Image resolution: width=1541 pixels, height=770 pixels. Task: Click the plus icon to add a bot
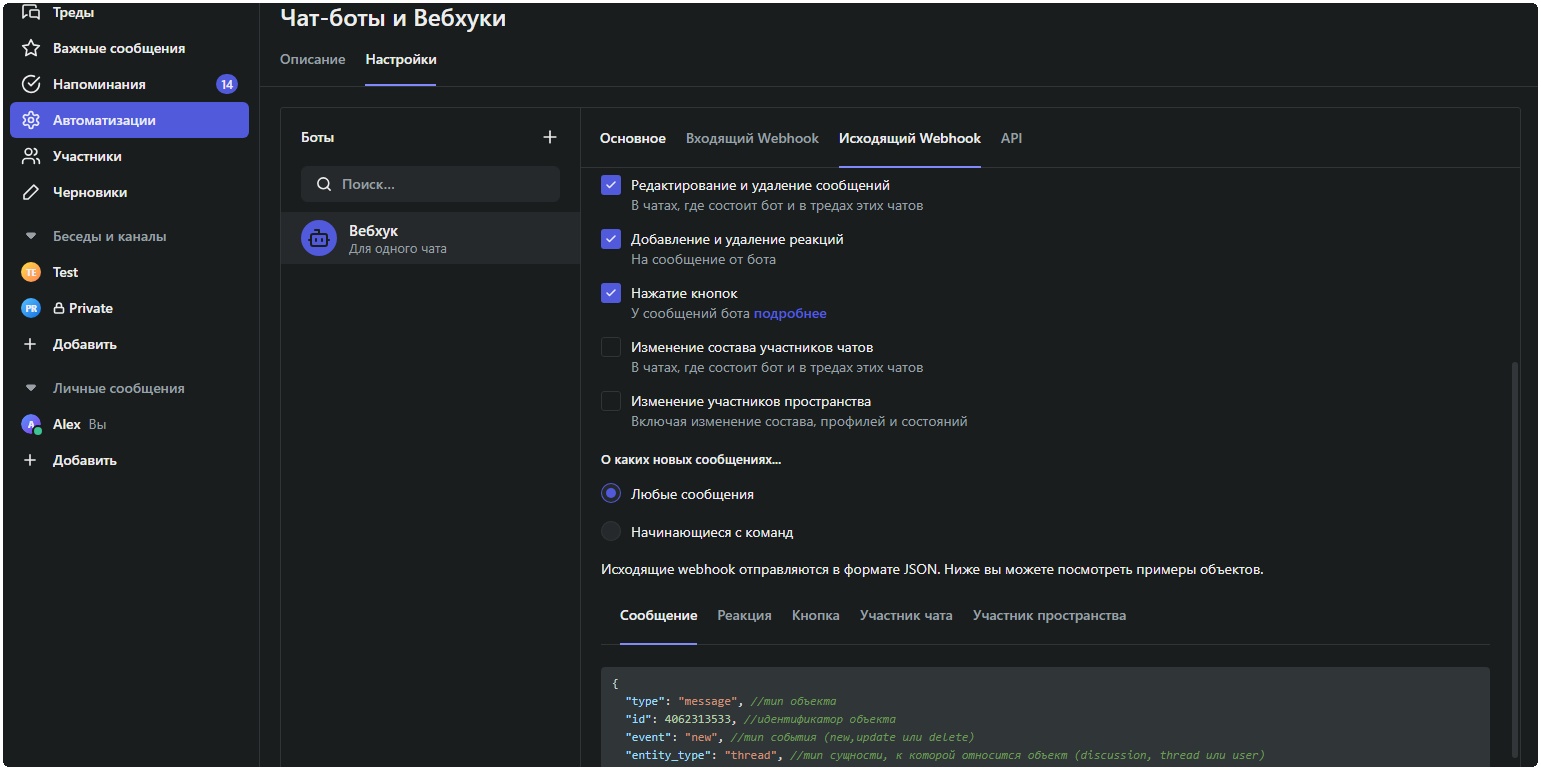pyautogui.click(x=549, y=137)
